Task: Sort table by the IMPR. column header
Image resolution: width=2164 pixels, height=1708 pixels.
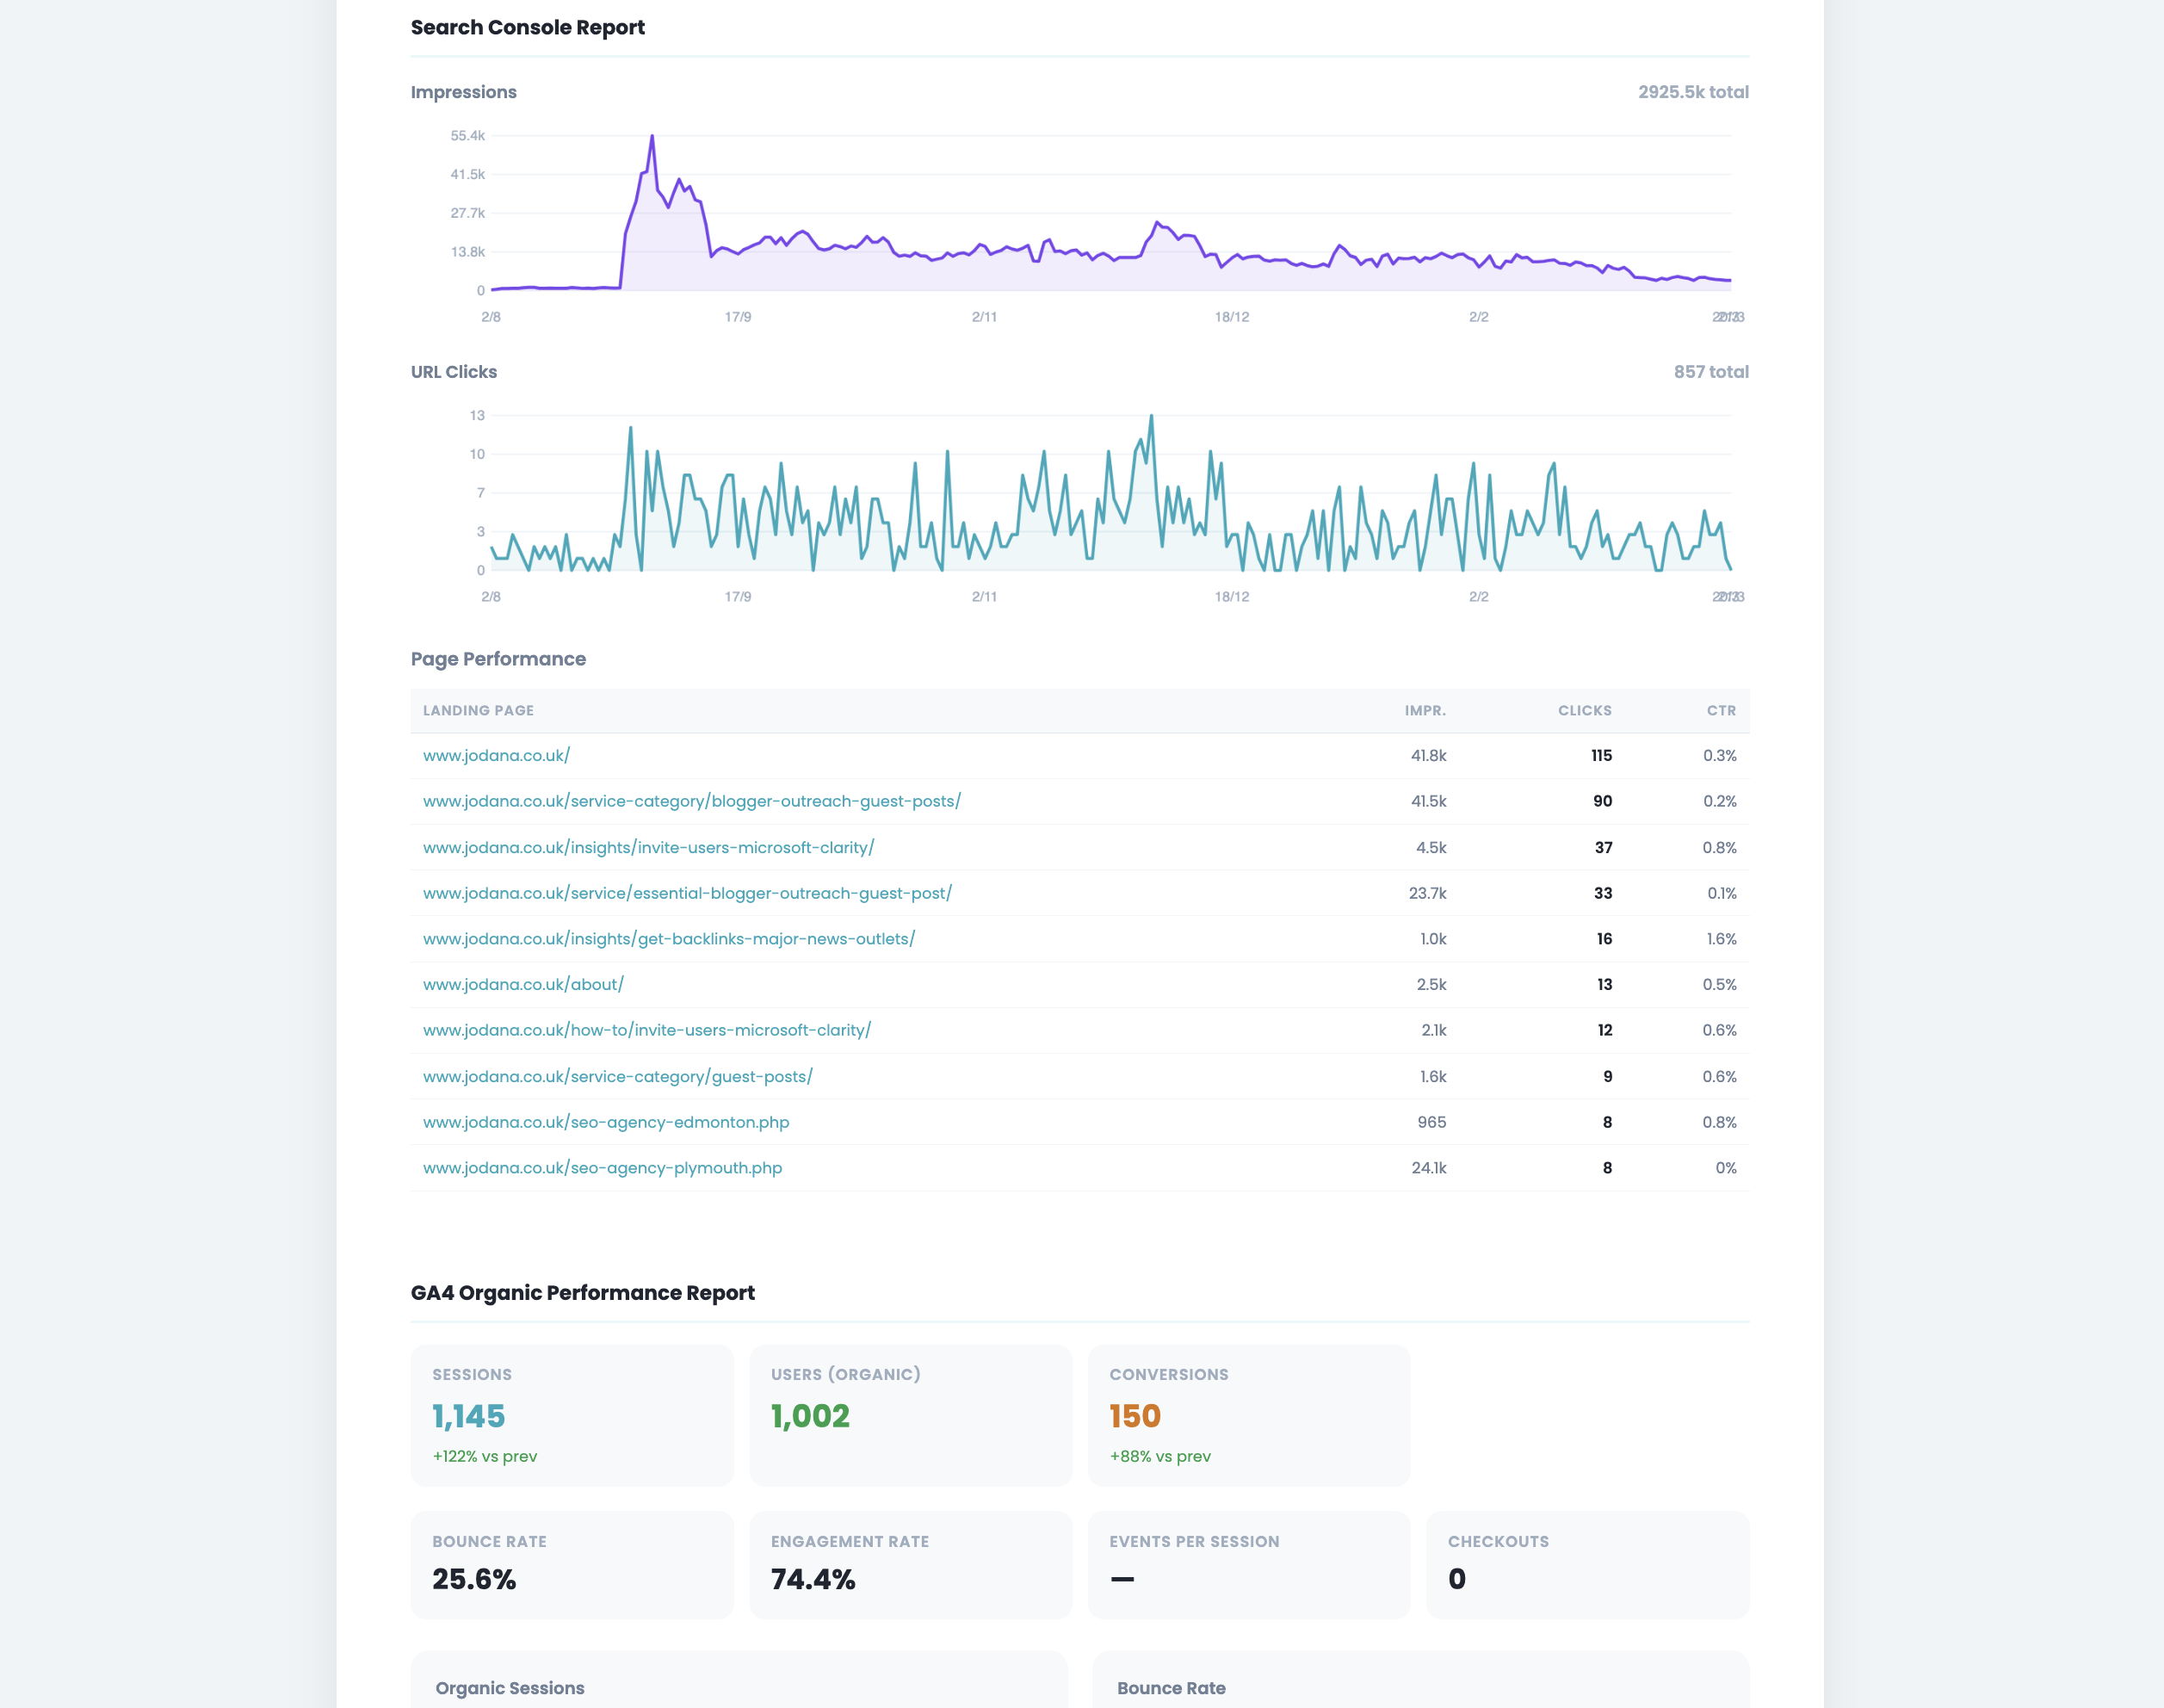Action: point(1424,710)
